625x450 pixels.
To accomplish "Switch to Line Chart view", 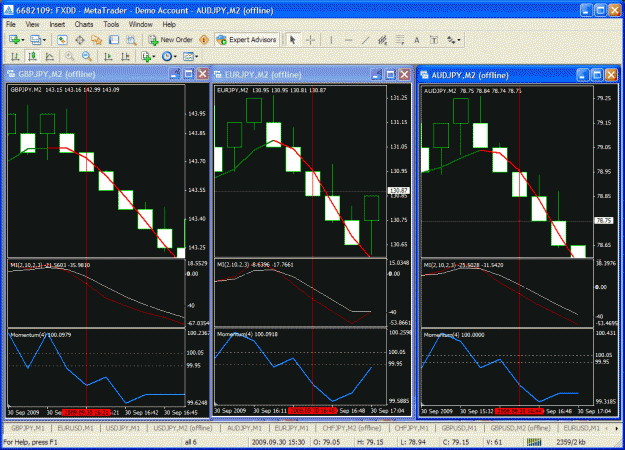I will [49, 57].
